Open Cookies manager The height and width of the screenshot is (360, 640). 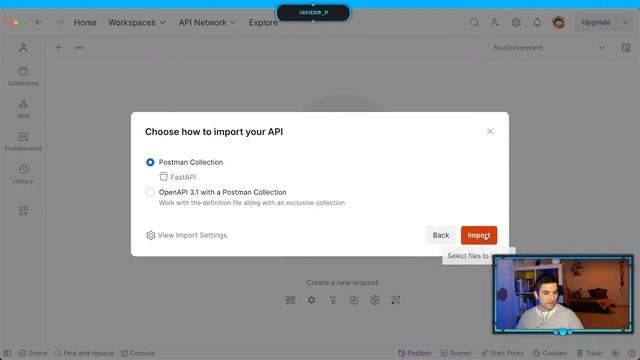(550, 353)
